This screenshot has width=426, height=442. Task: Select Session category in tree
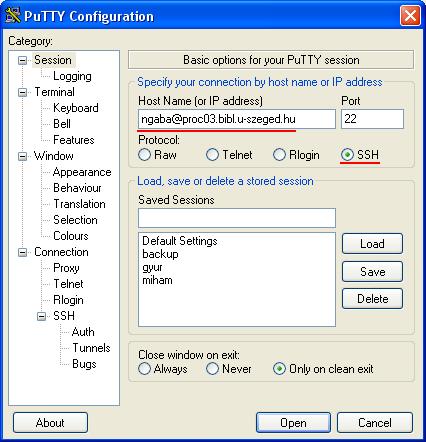click(53, 60)
